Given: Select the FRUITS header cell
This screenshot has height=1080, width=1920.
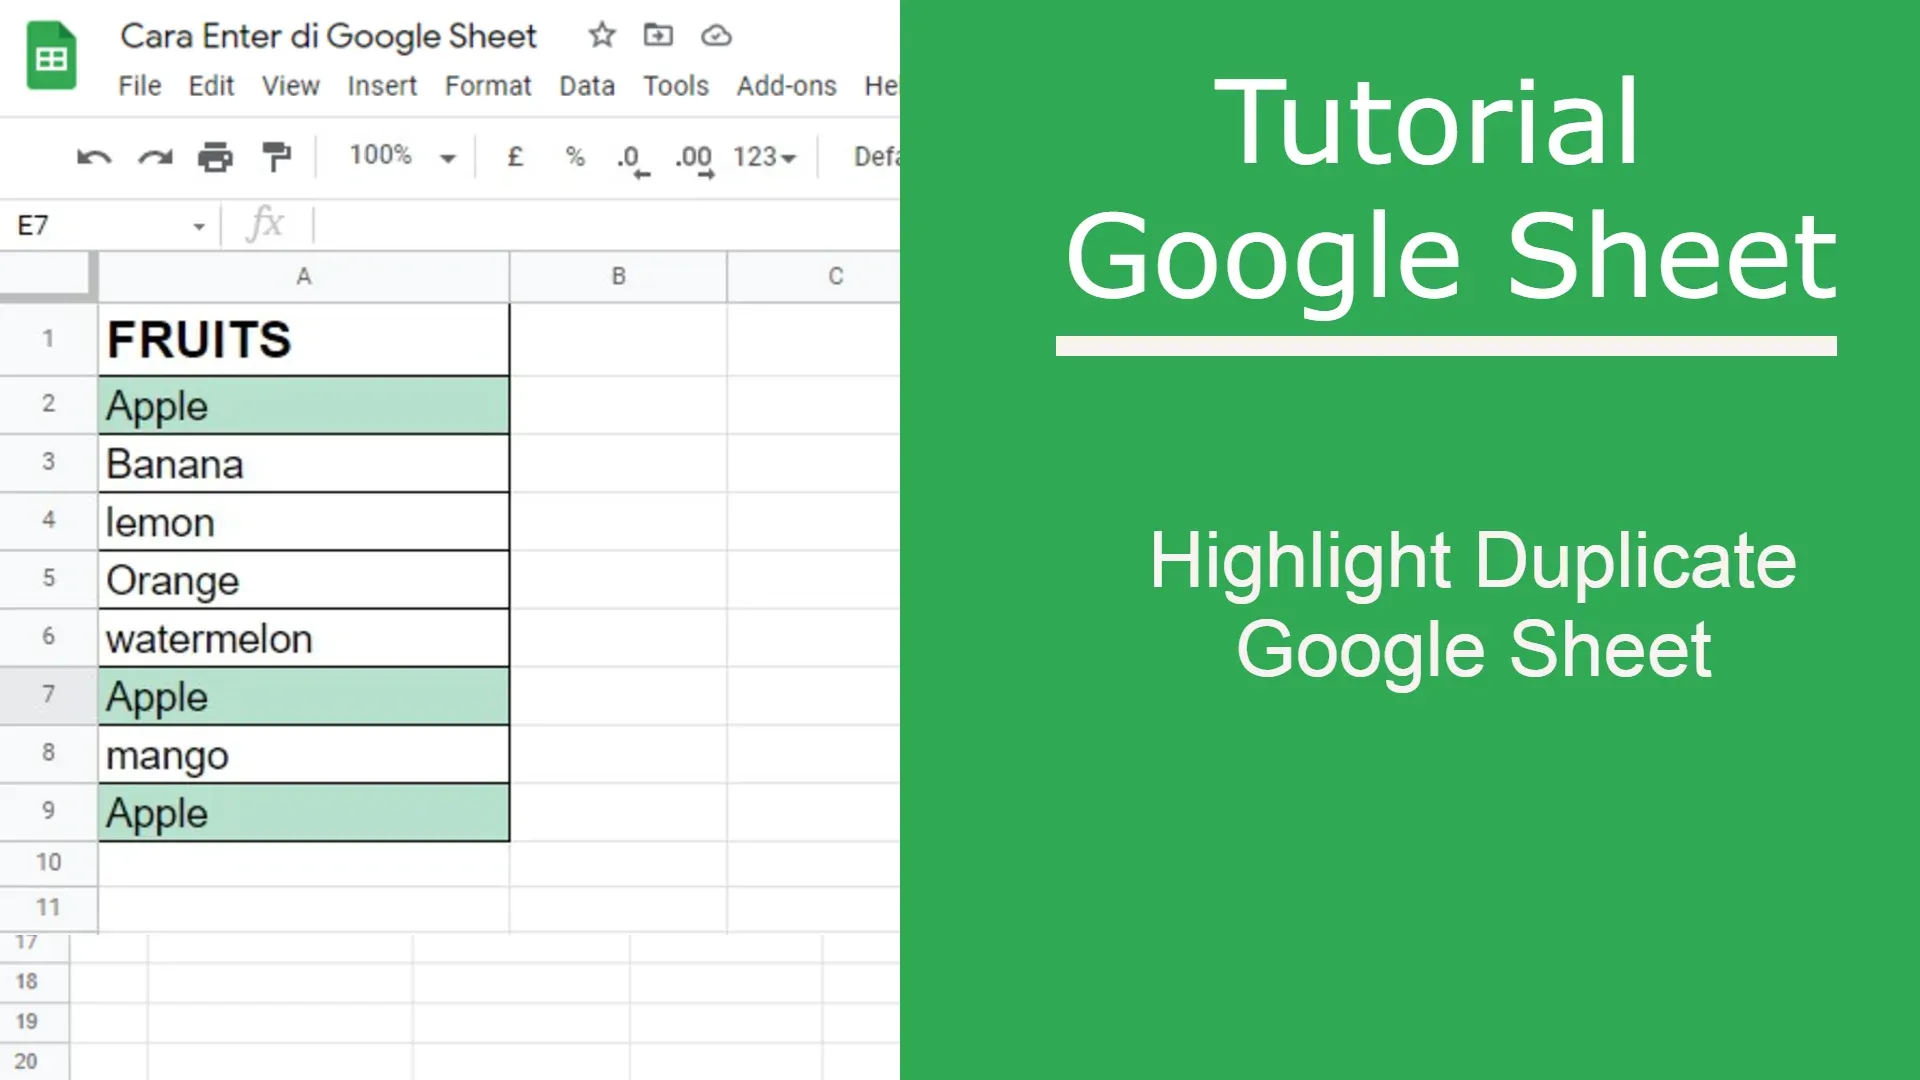Looking at the screenshot, I should point(304,340).
